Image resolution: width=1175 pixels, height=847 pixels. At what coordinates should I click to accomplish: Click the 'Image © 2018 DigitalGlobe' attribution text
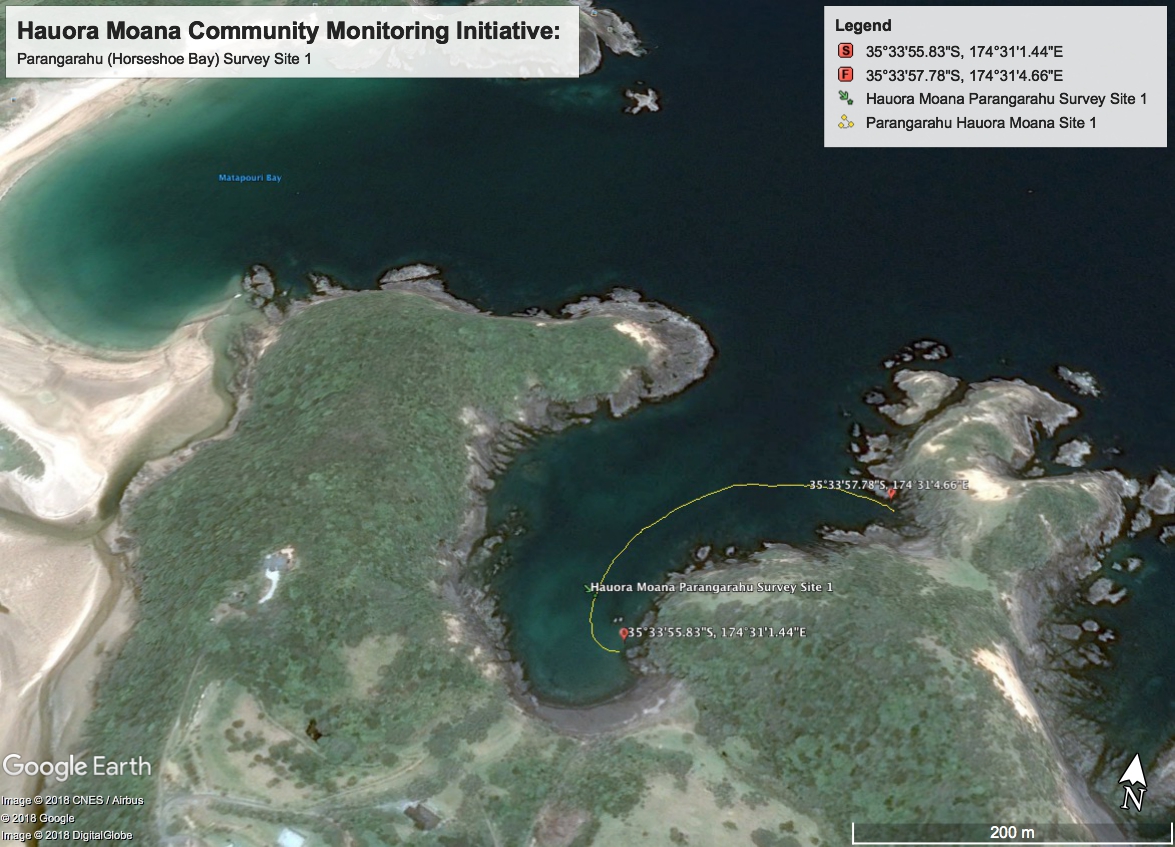67,835
